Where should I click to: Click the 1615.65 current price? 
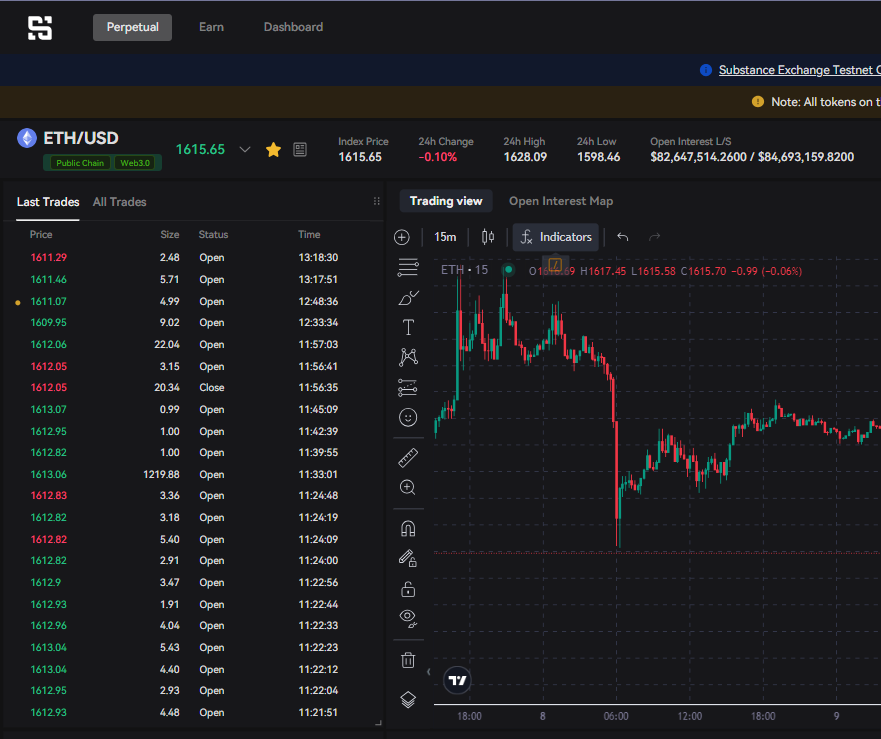[200, 149]
